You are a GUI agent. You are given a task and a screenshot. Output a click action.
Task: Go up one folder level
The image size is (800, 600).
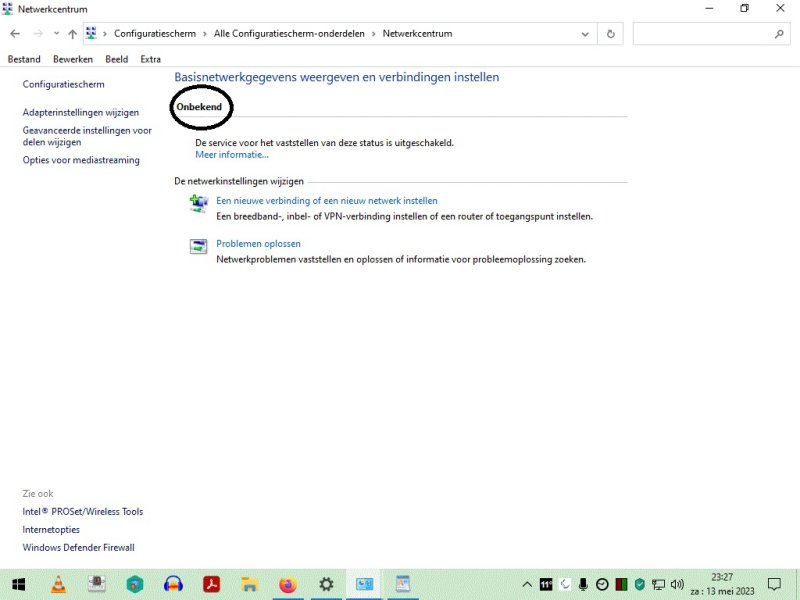coord(72,34)
